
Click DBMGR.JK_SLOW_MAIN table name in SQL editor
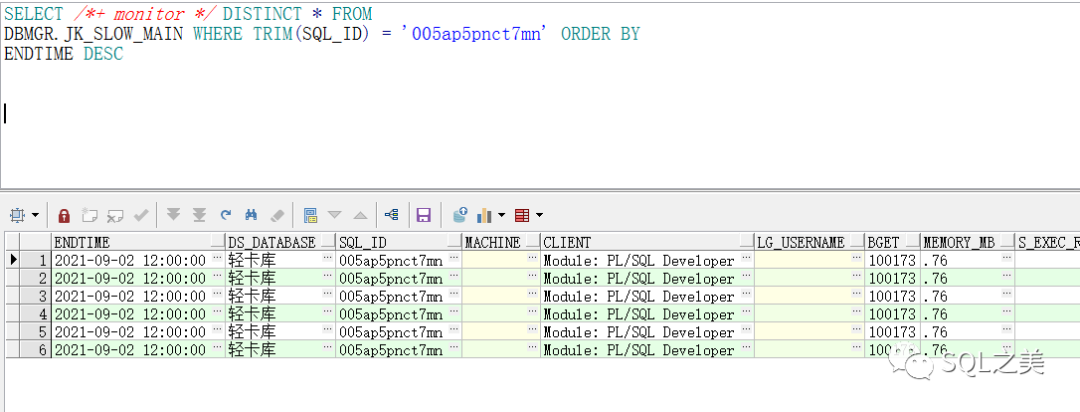[94, 34]
